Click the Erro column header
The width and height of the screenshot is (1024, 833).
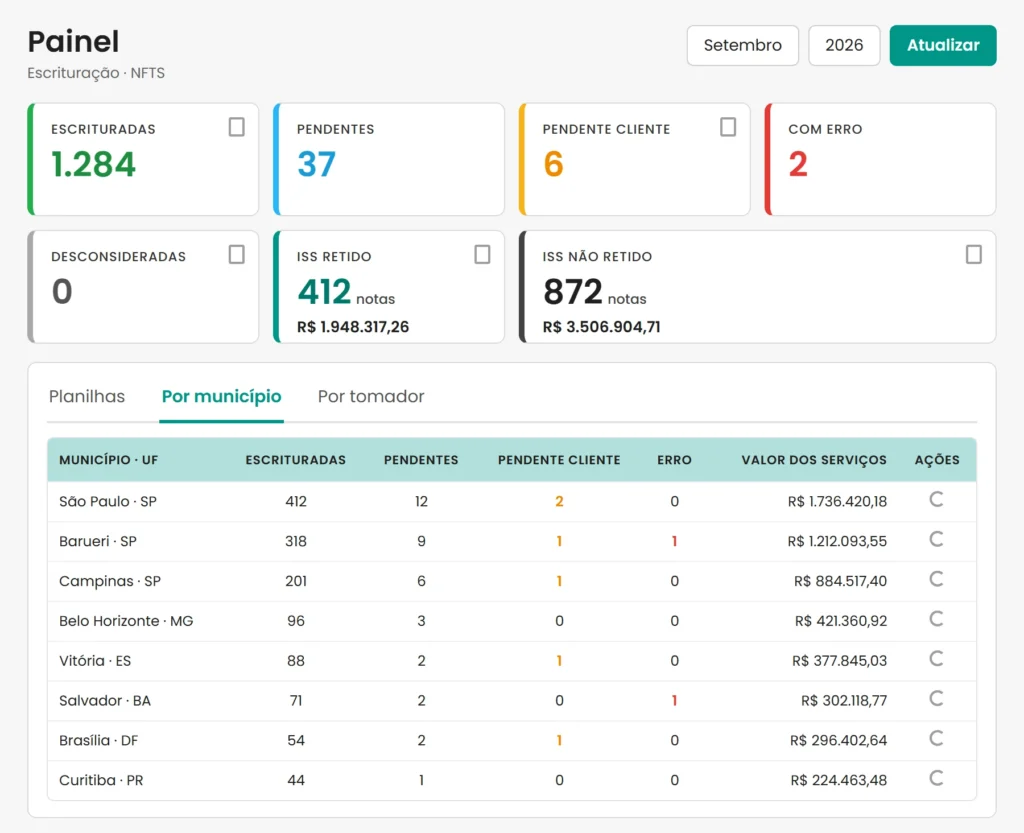point(674,460)
